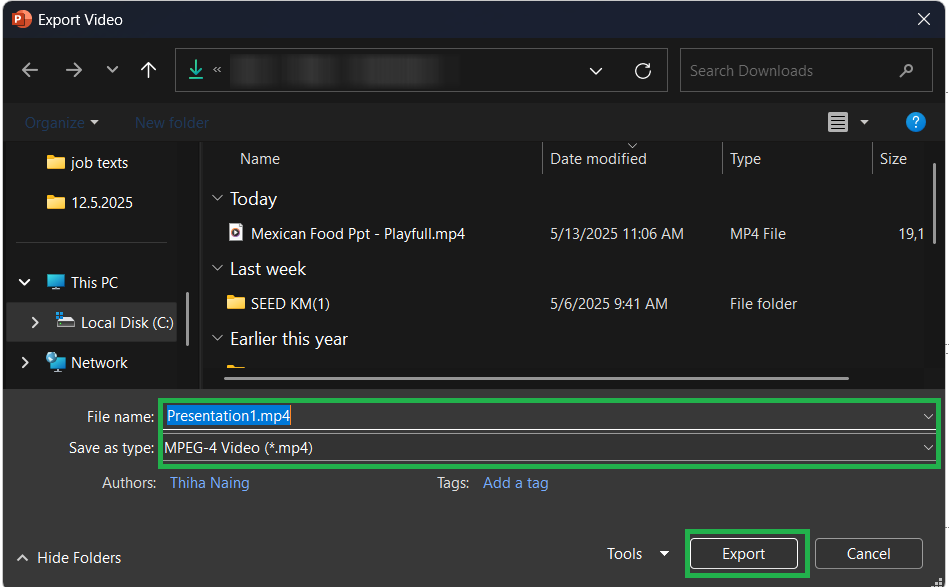Sort by Date modified column header
Image resolution: width=949 pixels, height=587 pixels.
[598, 159]
